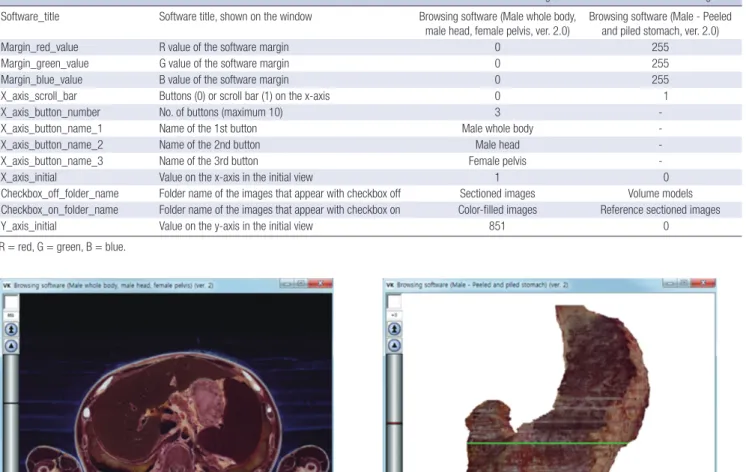The image size is (746, 472).
Task: Click jump-to-top arrow in whole body window
Action: point(11,329)
